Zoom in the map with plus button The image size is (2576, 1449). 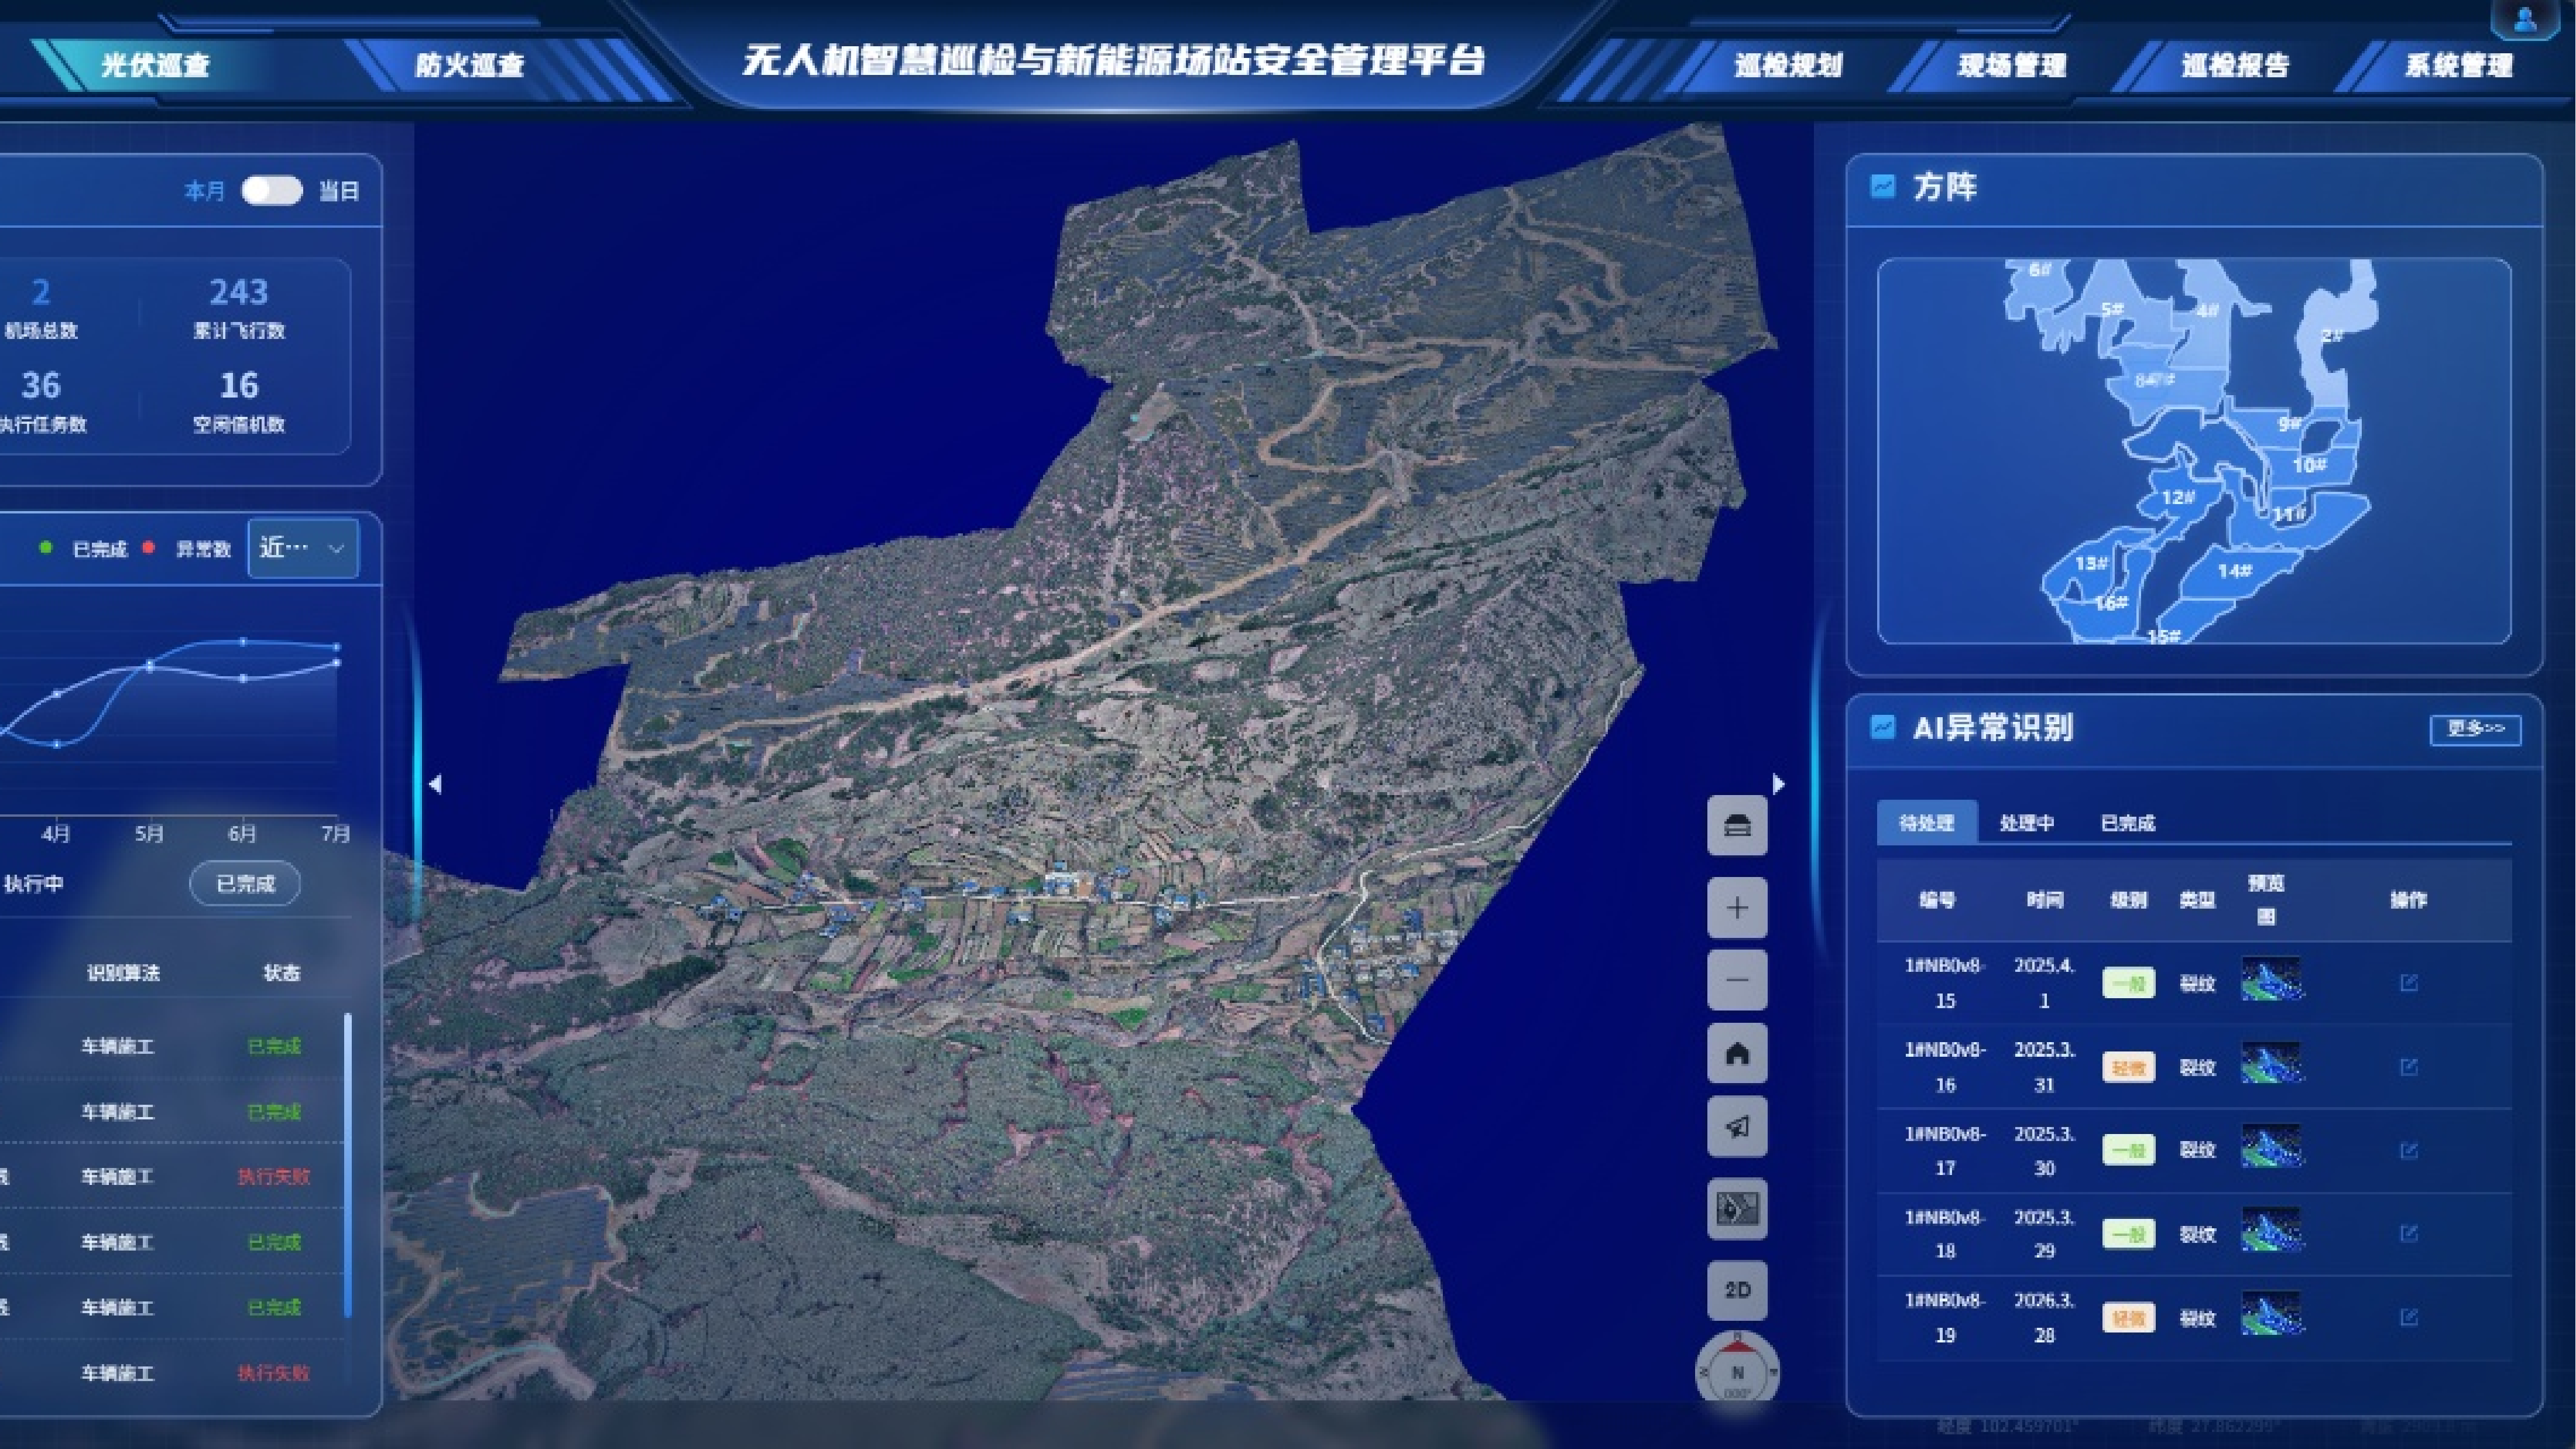point(1737,908)
